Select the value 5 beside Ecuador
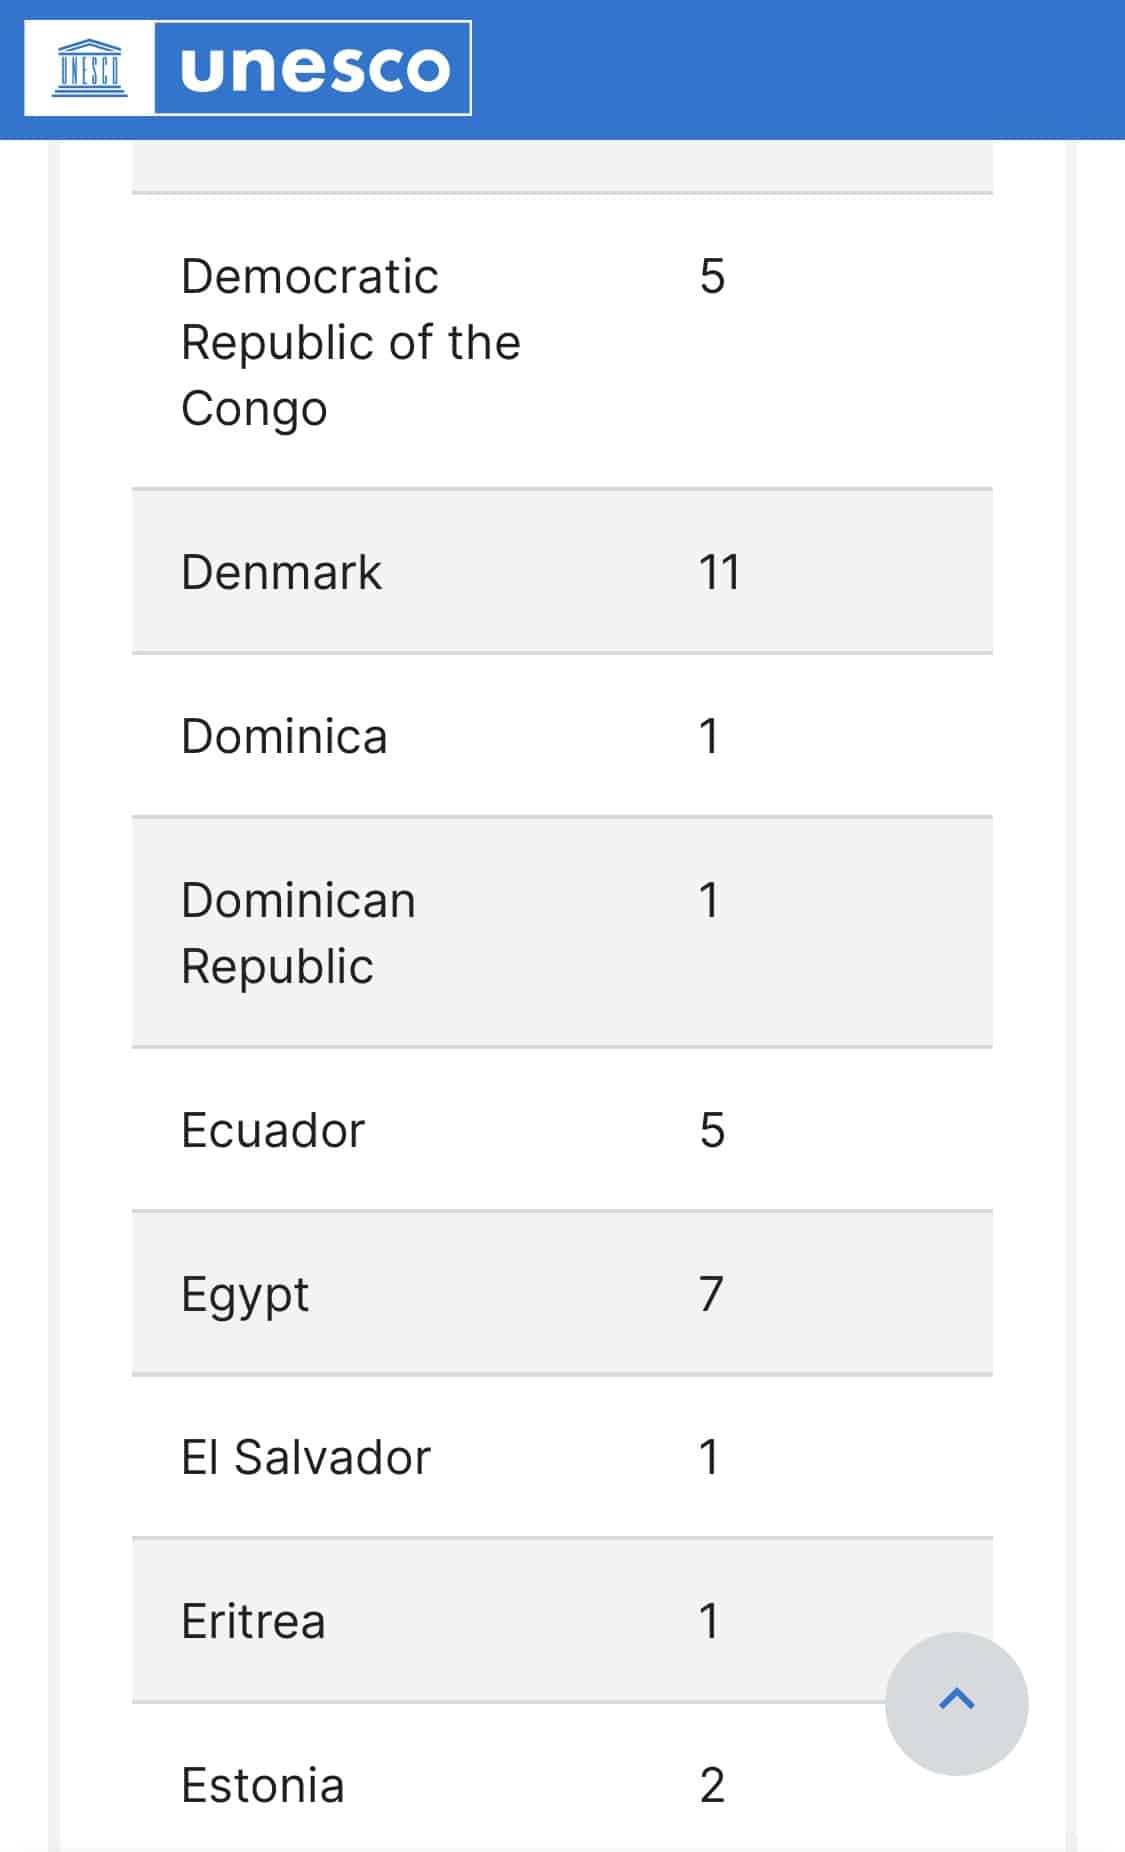The image size is (1125, 1852). [x=712, y=1131]
